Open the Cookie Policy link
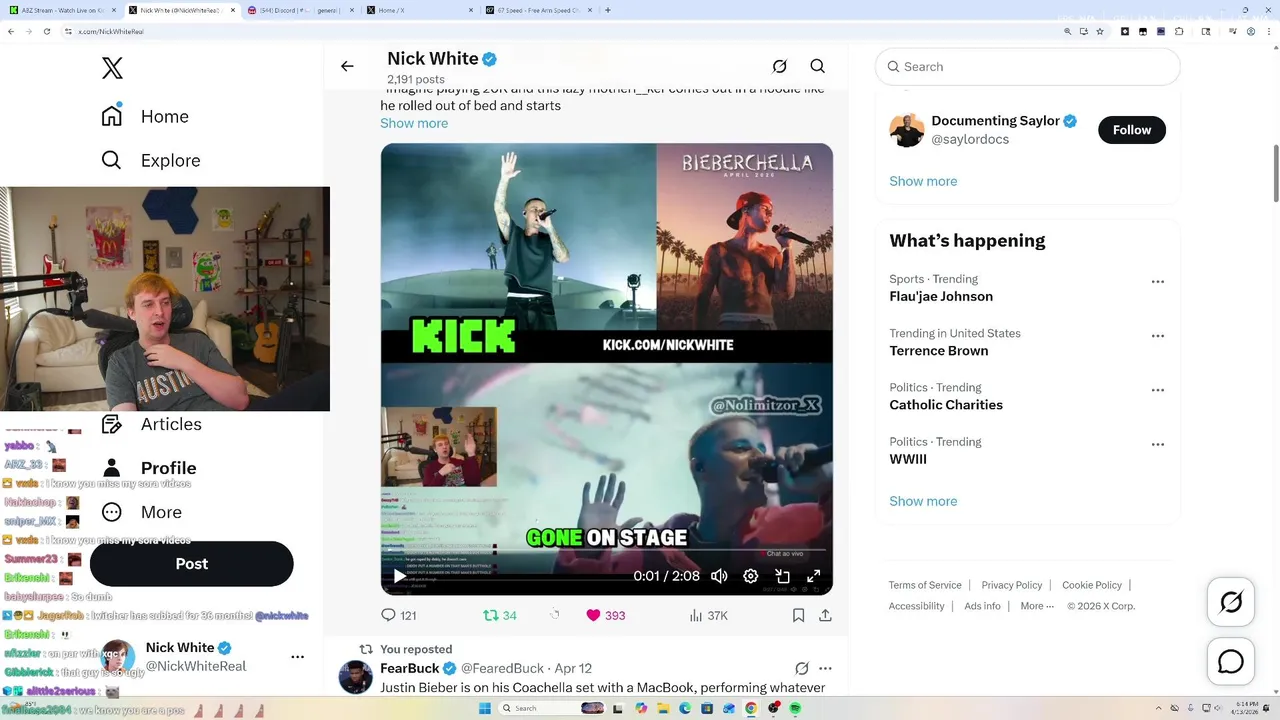The width and height of the screenshot is (1280, 720). (1092, 585)
